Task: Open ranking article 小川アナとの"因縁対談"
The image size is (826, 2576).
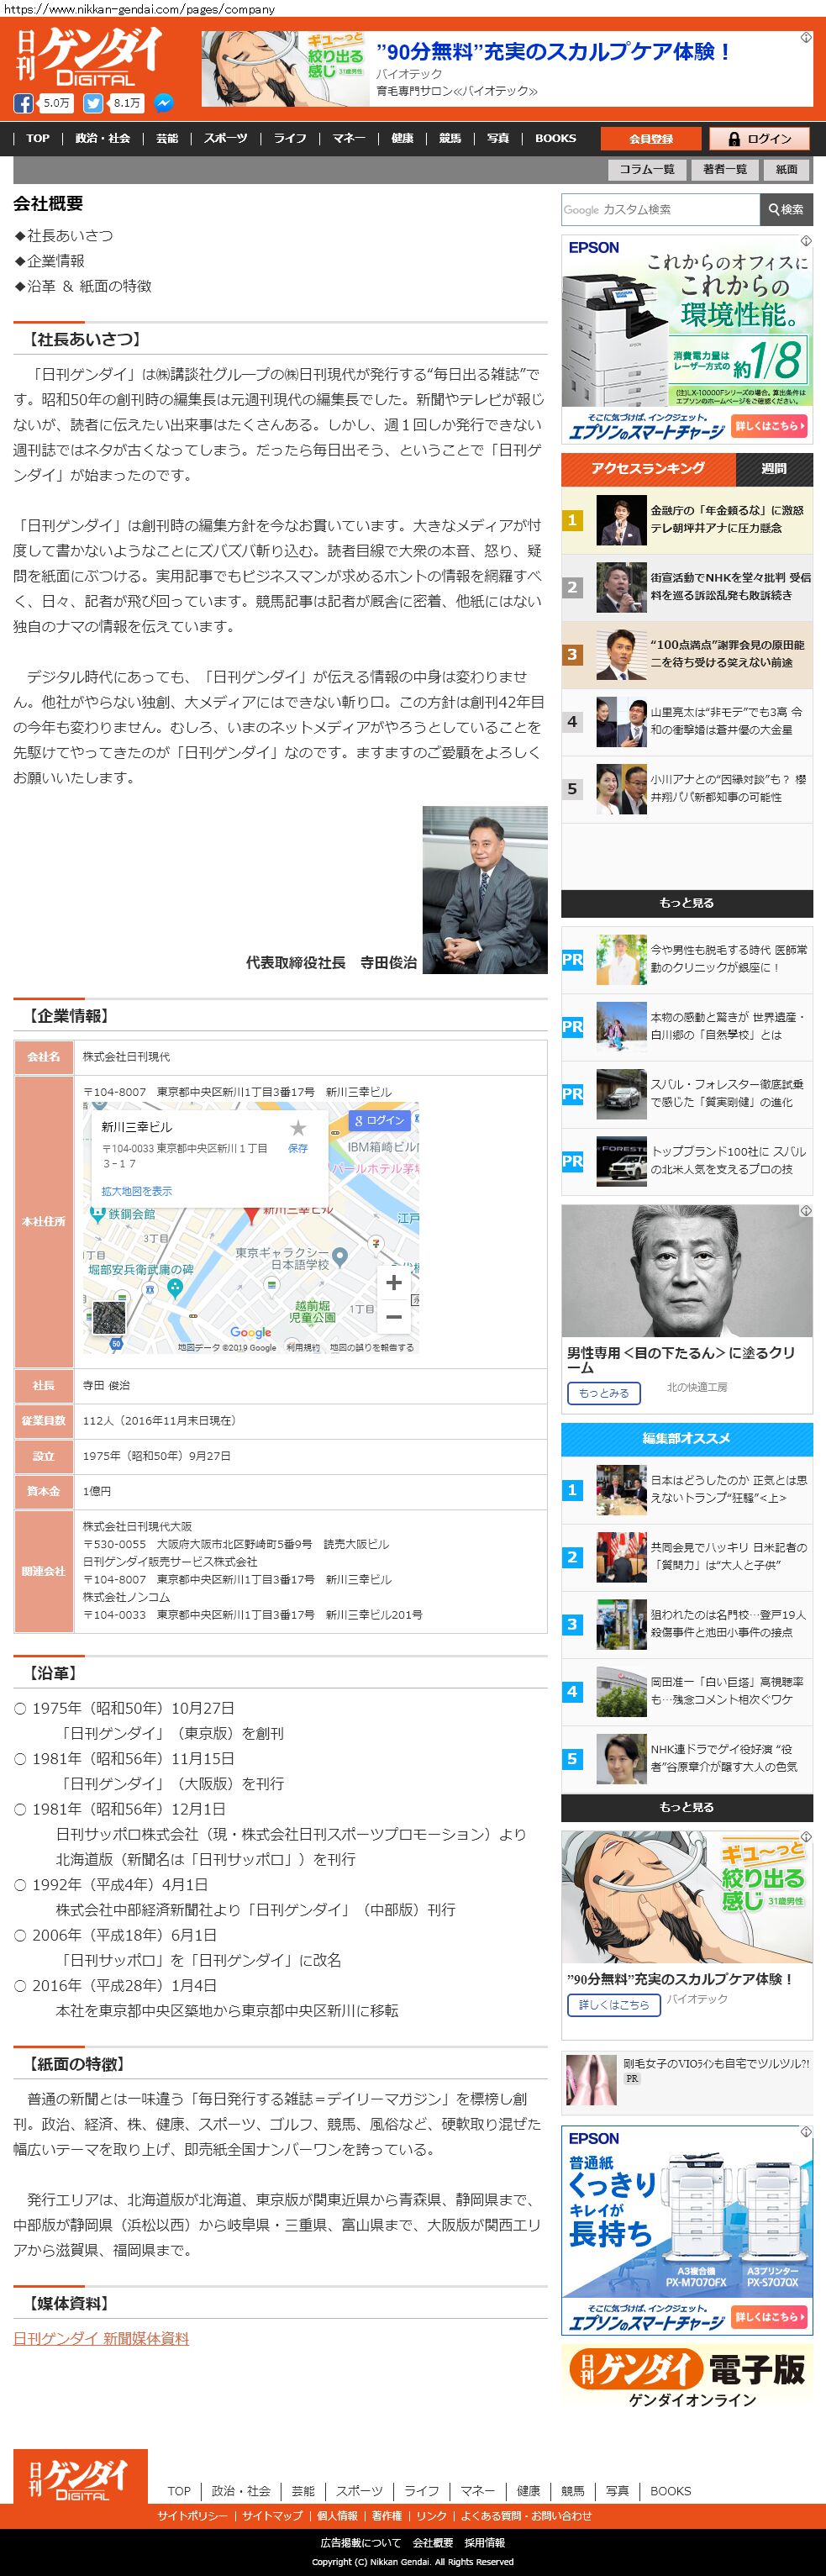Action: pyautogui.click(x=686, y=788)
